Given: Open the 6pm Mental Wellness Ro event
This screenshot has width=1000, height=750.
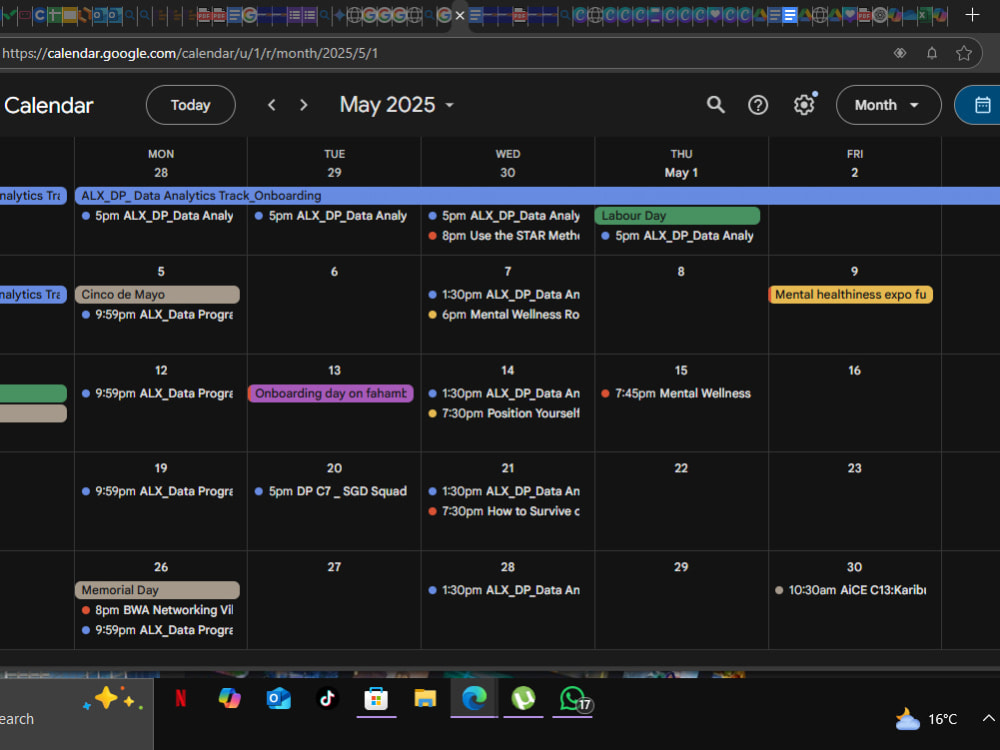Looking at the screenshot, I should tap(504, 314).
